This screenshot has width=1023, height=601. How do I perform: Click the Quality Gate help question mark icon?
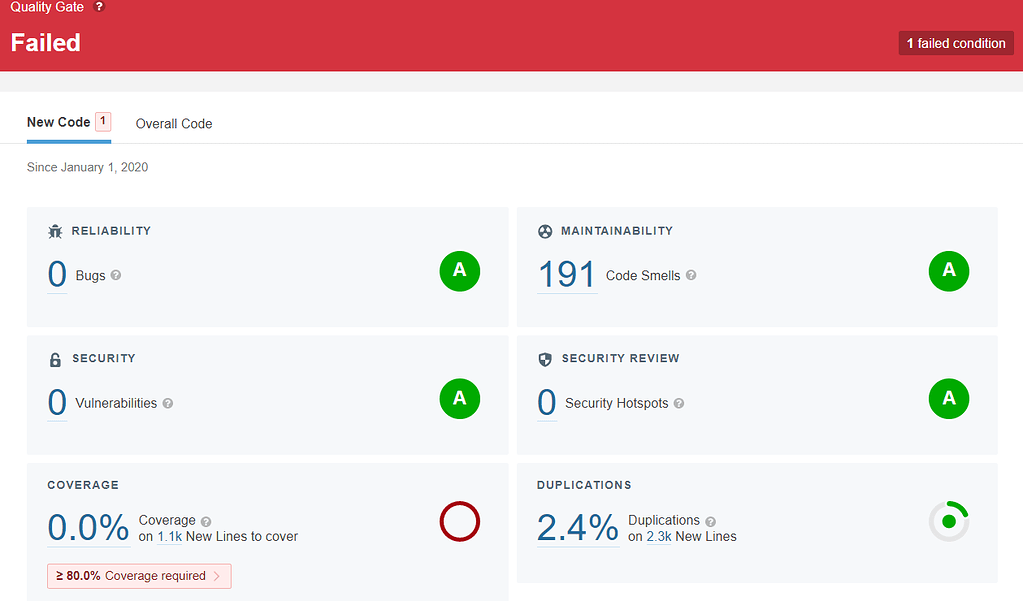pos(99,7)
